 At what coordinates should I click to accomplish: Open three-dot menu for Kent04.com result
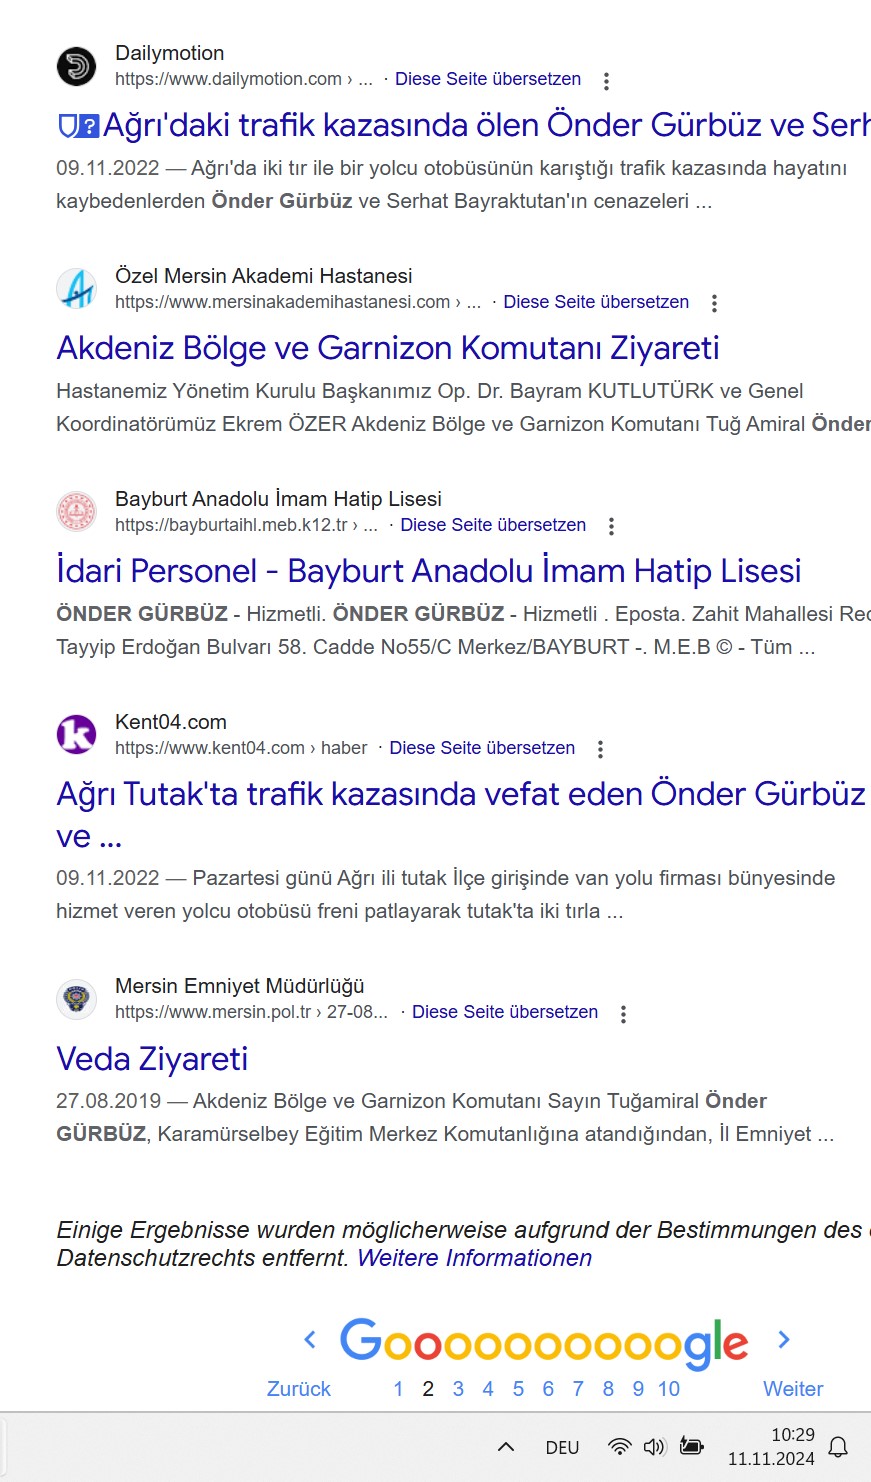[x=600, y=750]
